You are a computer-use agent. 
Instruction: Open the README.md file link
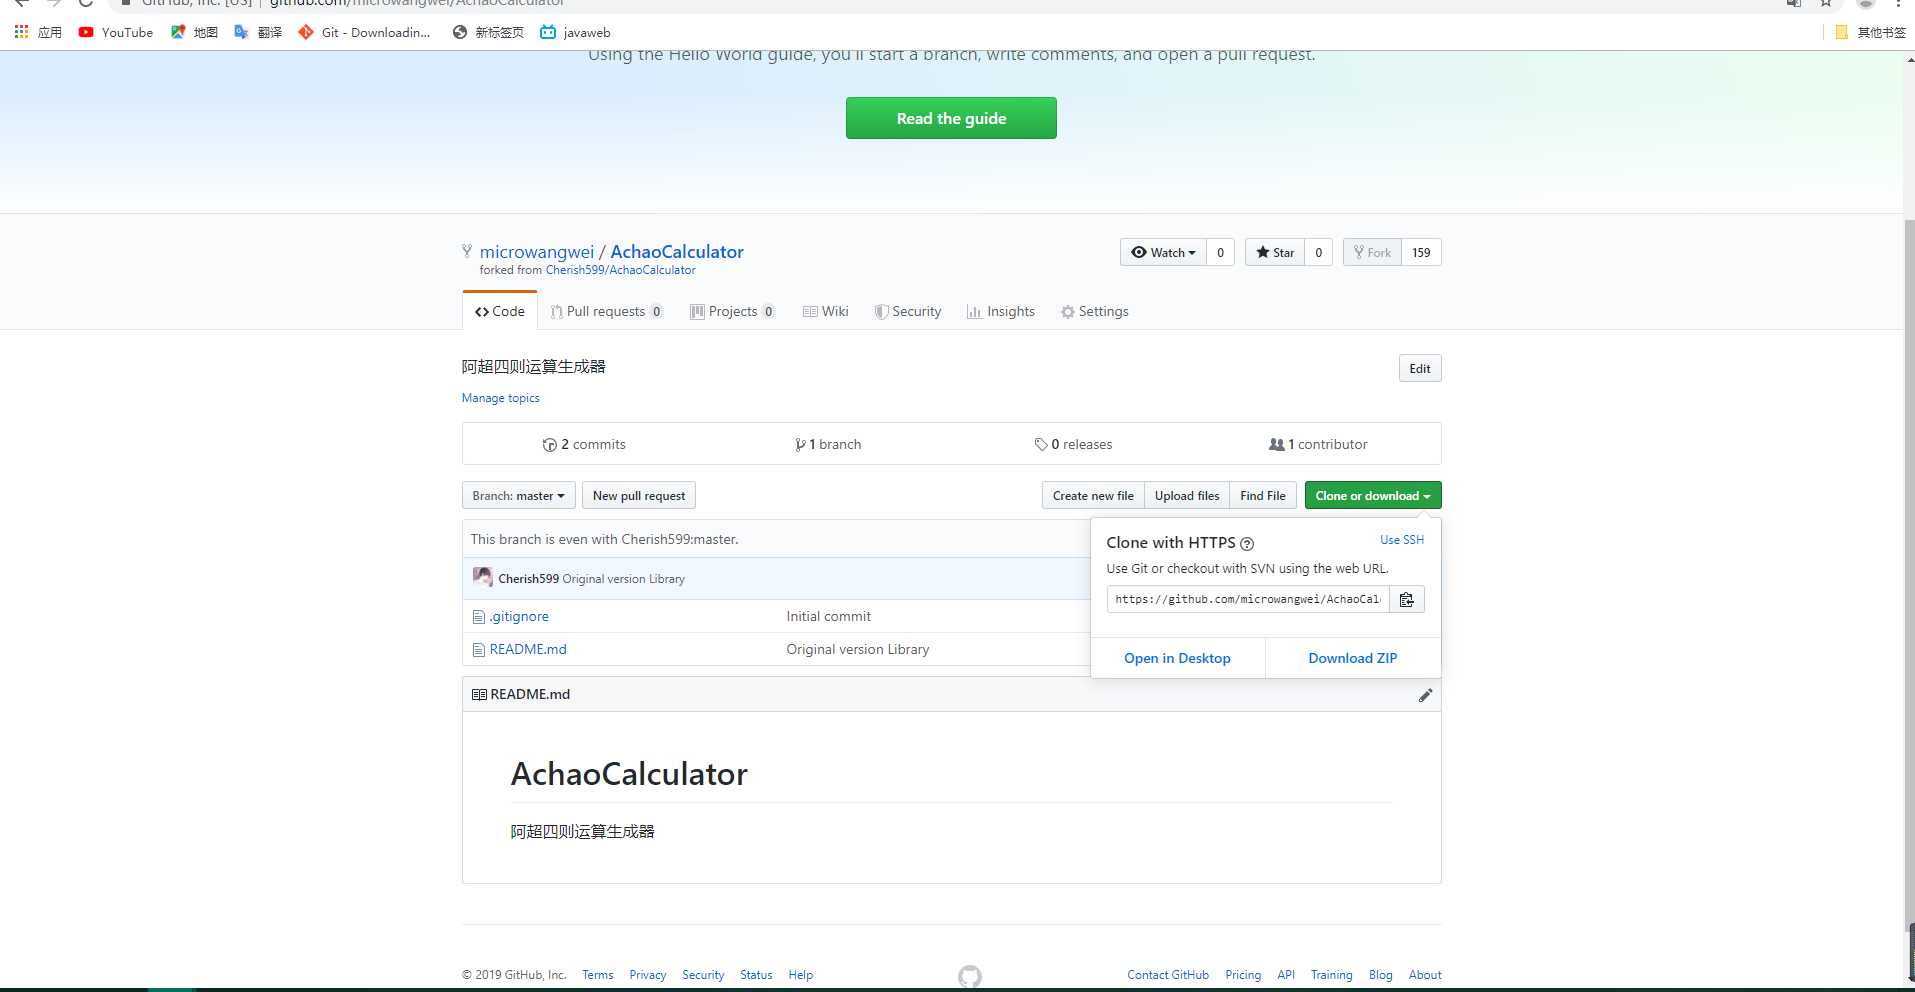pos(528,650)
